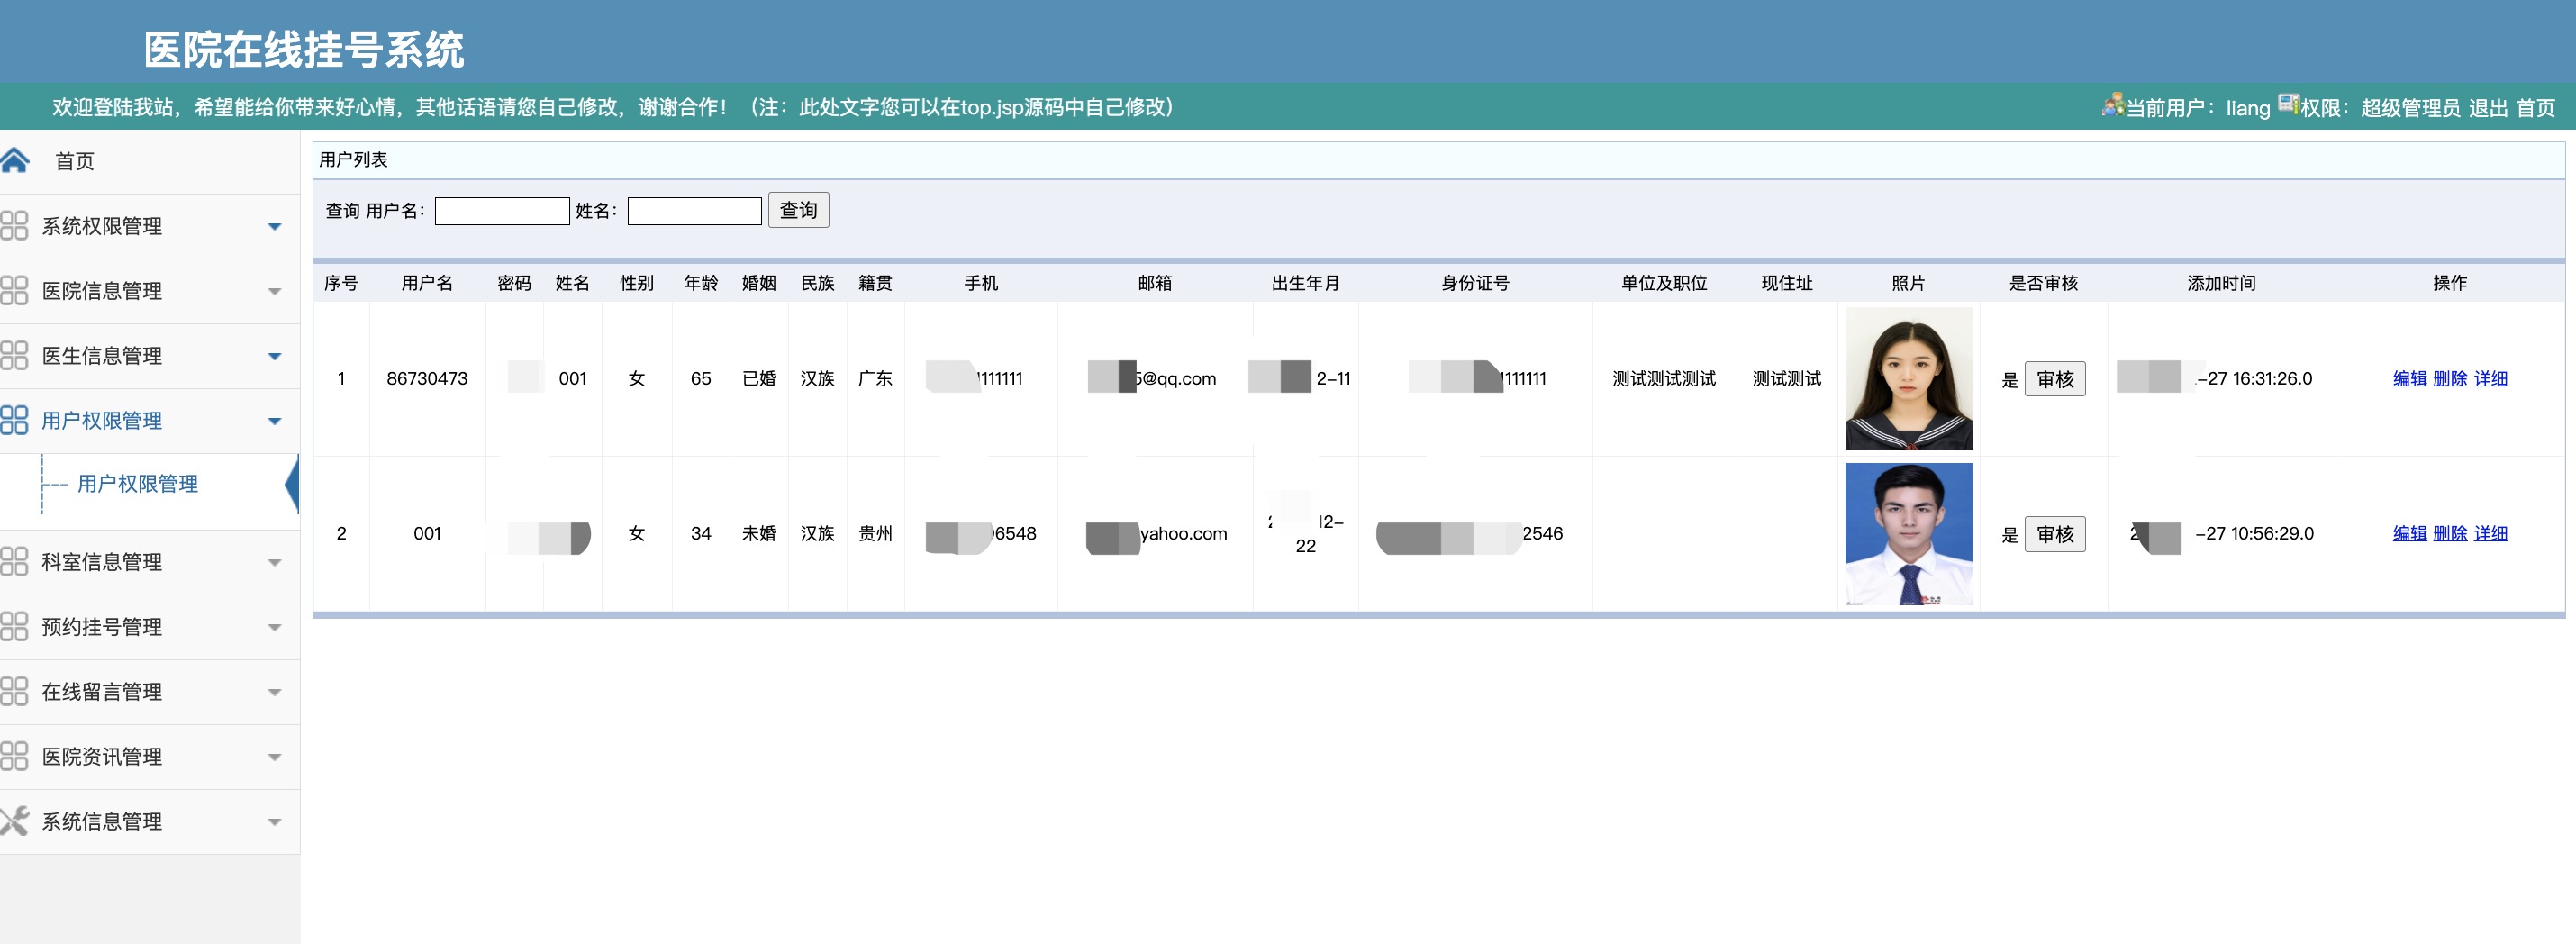This screenshot has width=2576, height=944.
Task: Click the 医院在线挂号系统 site title
Action: 303,49
